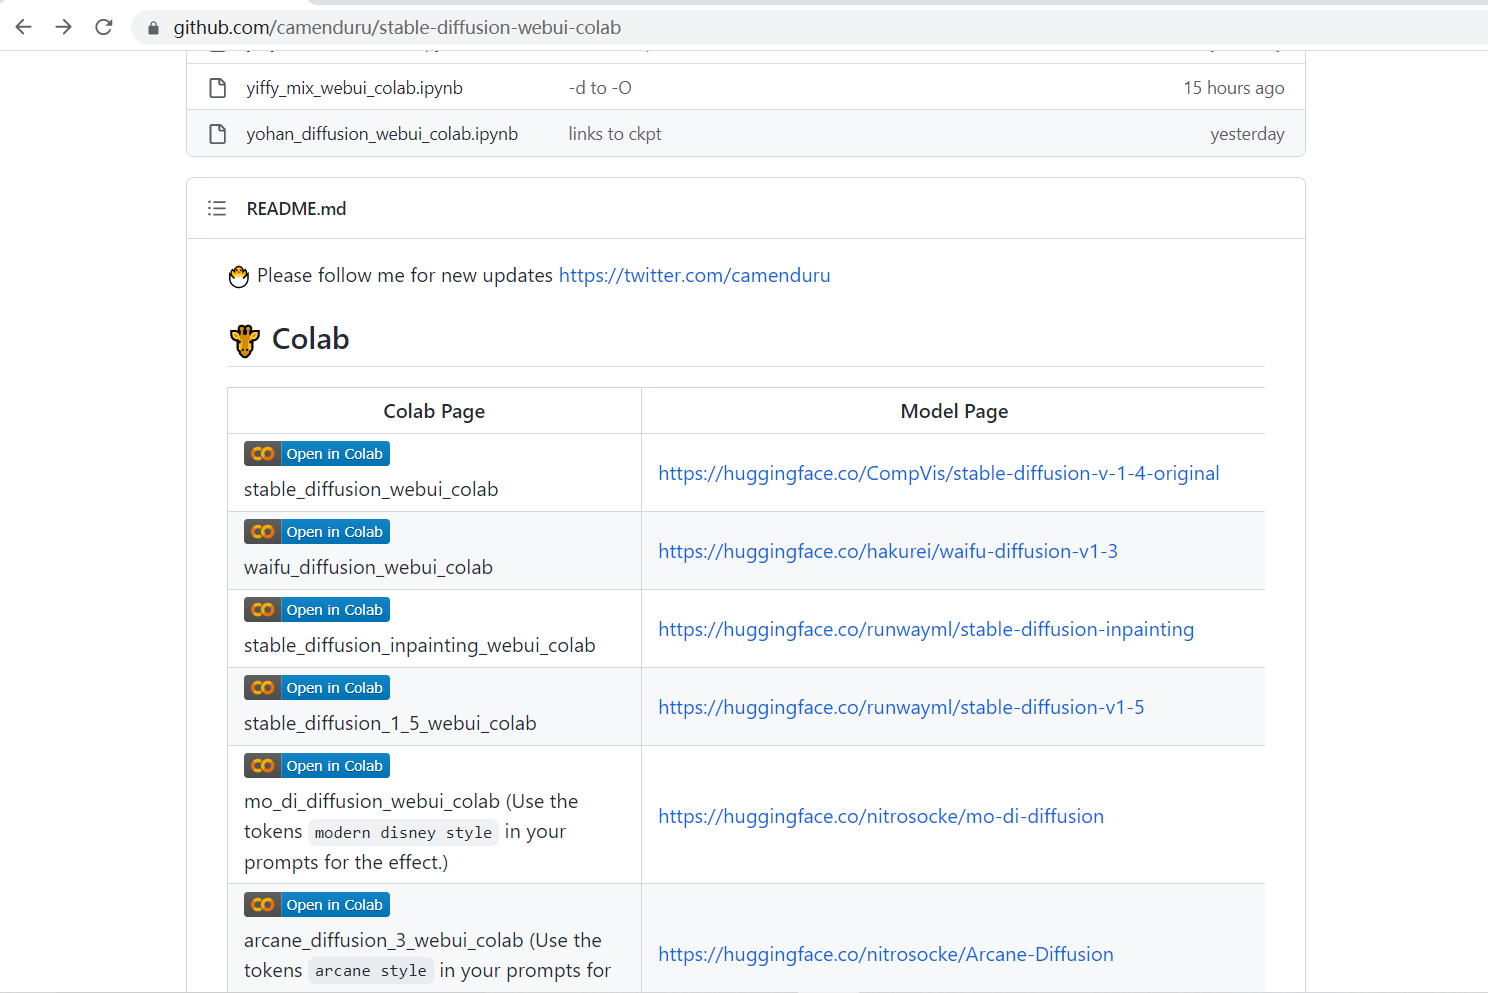1488x993 pixels.
Task: Open the file icon of yohan_diffusion_webui_colab.ipynb
Action: tap(217, 134)
